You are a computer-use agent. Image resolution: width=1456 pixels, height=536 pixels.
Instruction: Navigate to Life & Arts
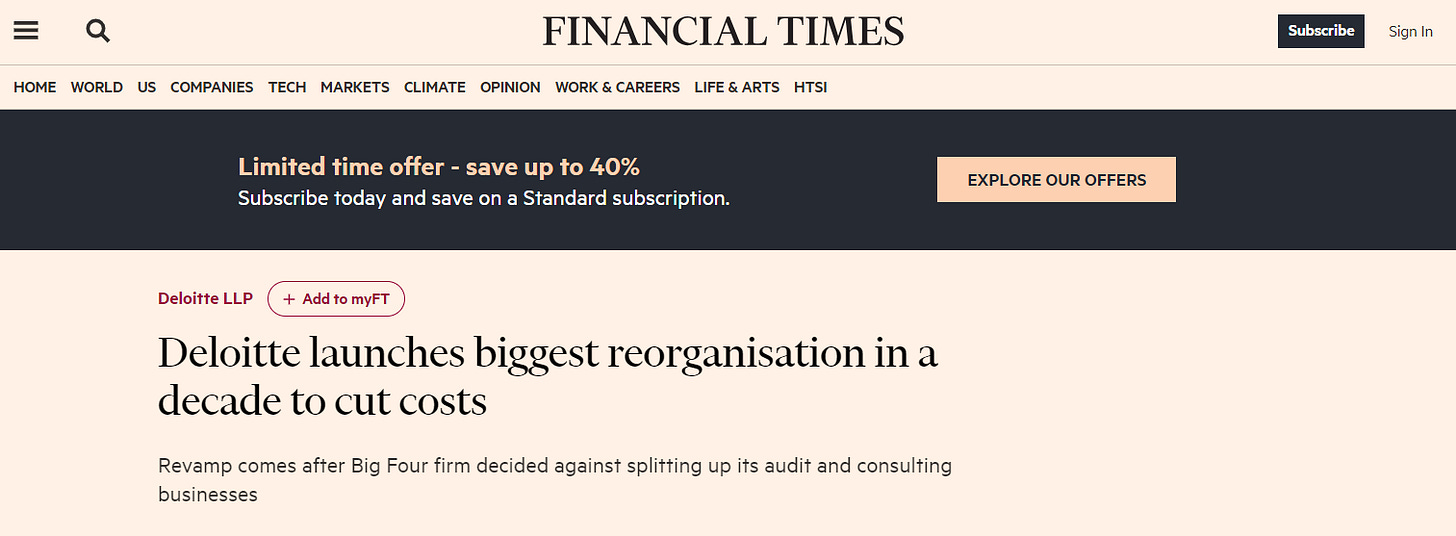point(737,87)
